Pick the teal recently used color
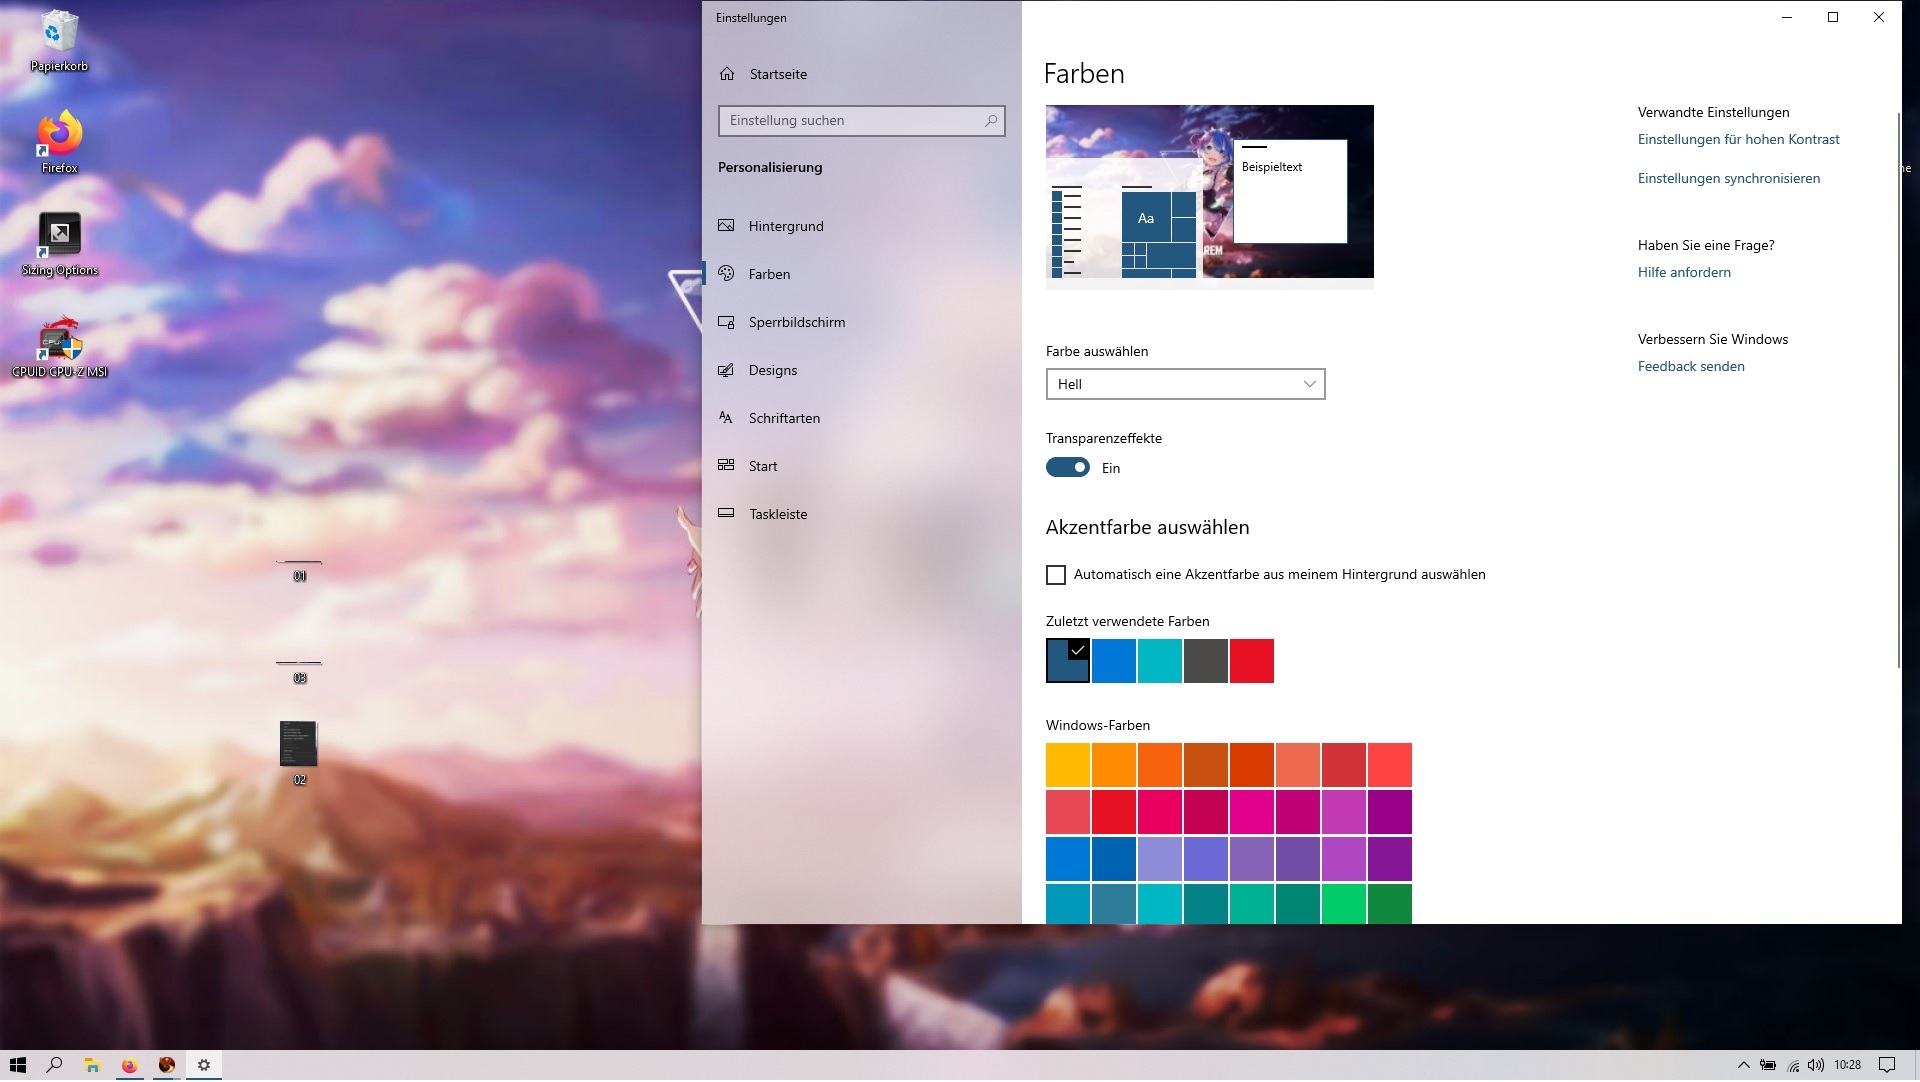Viewport: 1920px width, 1082px height. tap(1160, 661)
